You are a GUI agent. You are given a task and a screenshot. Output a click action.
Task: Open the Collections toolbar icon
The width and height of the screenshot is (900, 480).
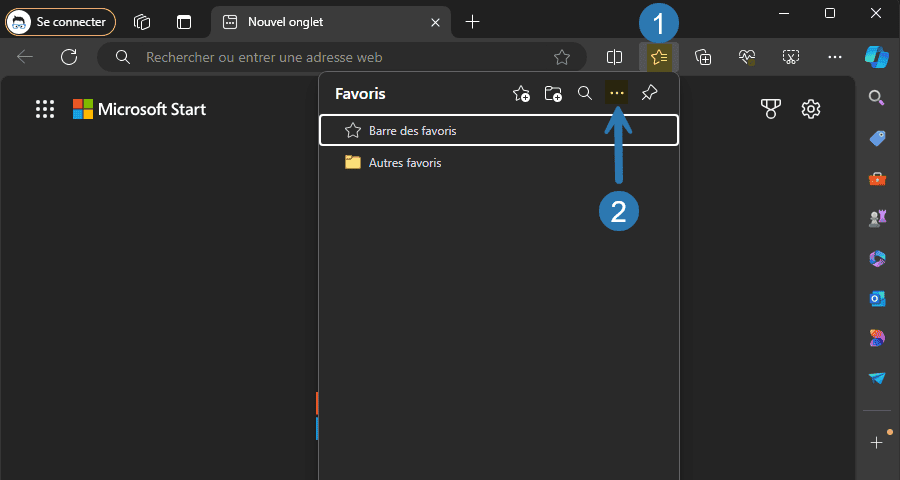pos(703,57)
